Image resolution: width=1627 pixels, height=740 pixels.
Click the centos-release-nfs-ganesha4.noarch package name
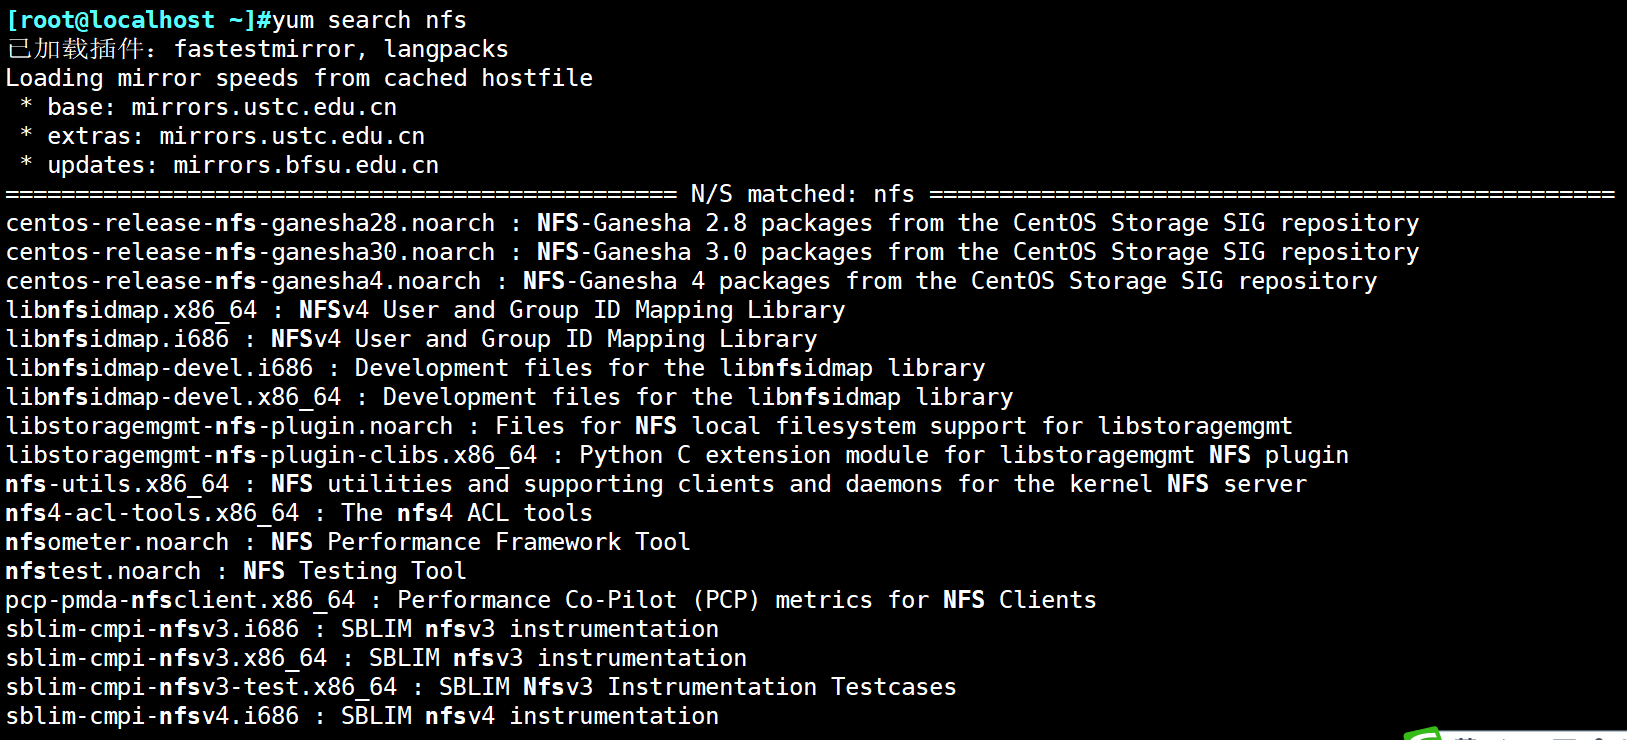pos(243,281)
